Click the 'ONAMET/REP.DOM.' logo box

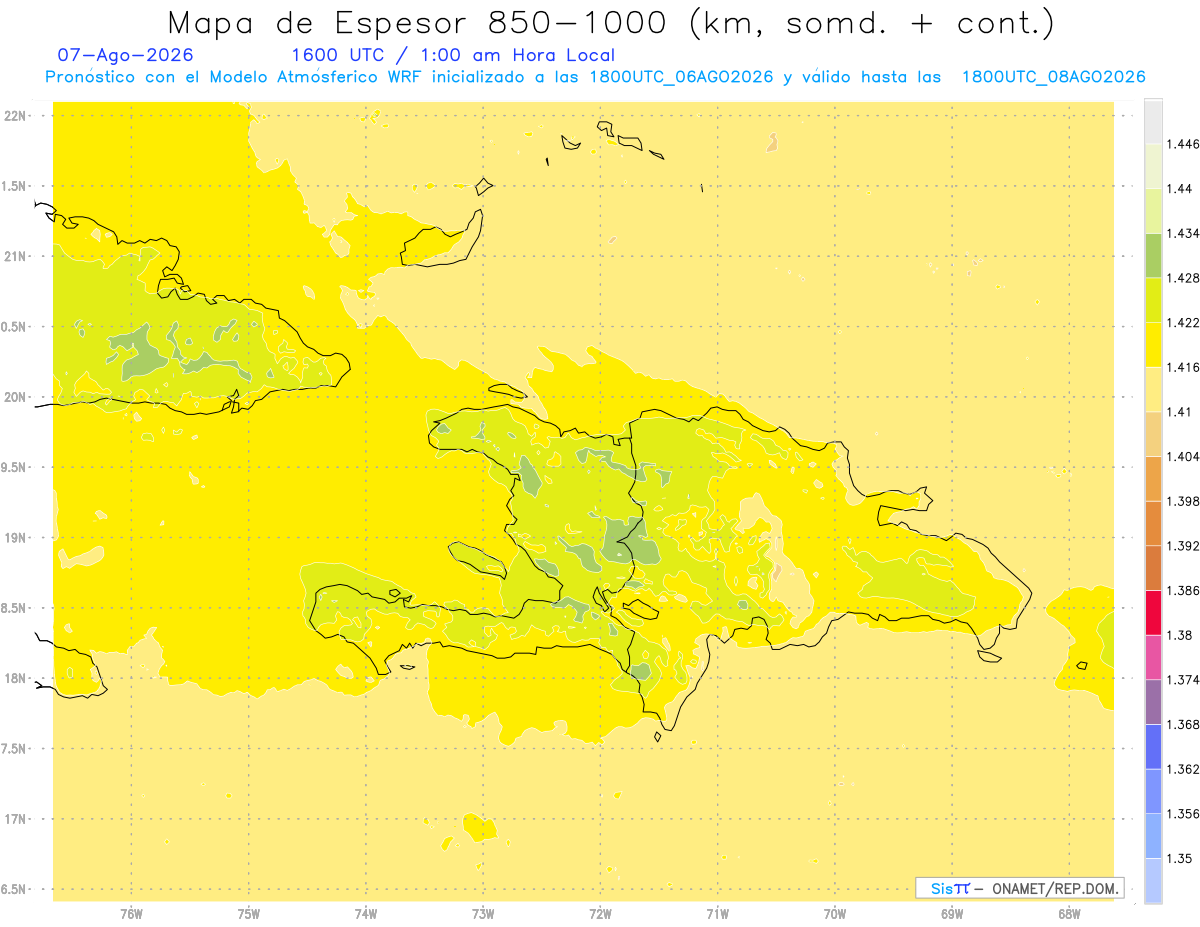1020,888
